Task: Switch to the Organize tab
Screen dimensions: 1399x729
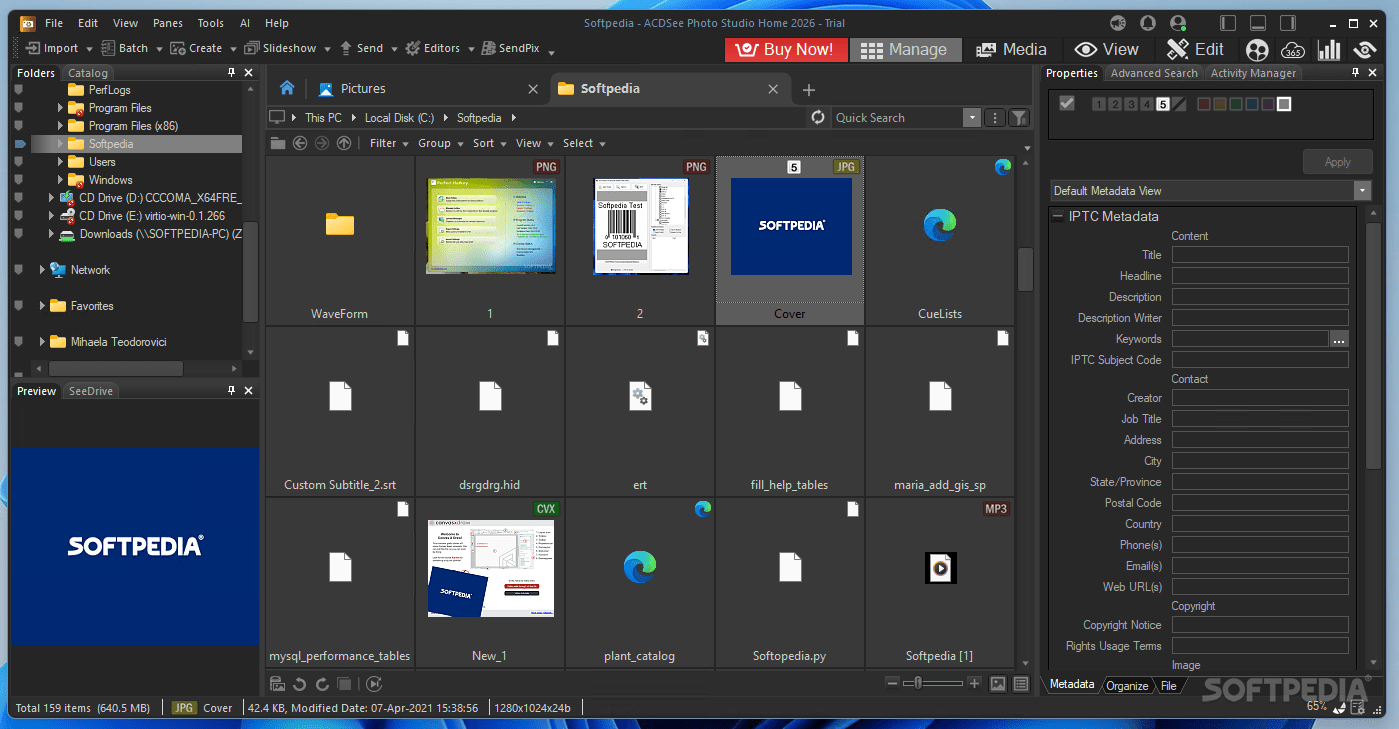Action: [1127, 686]
